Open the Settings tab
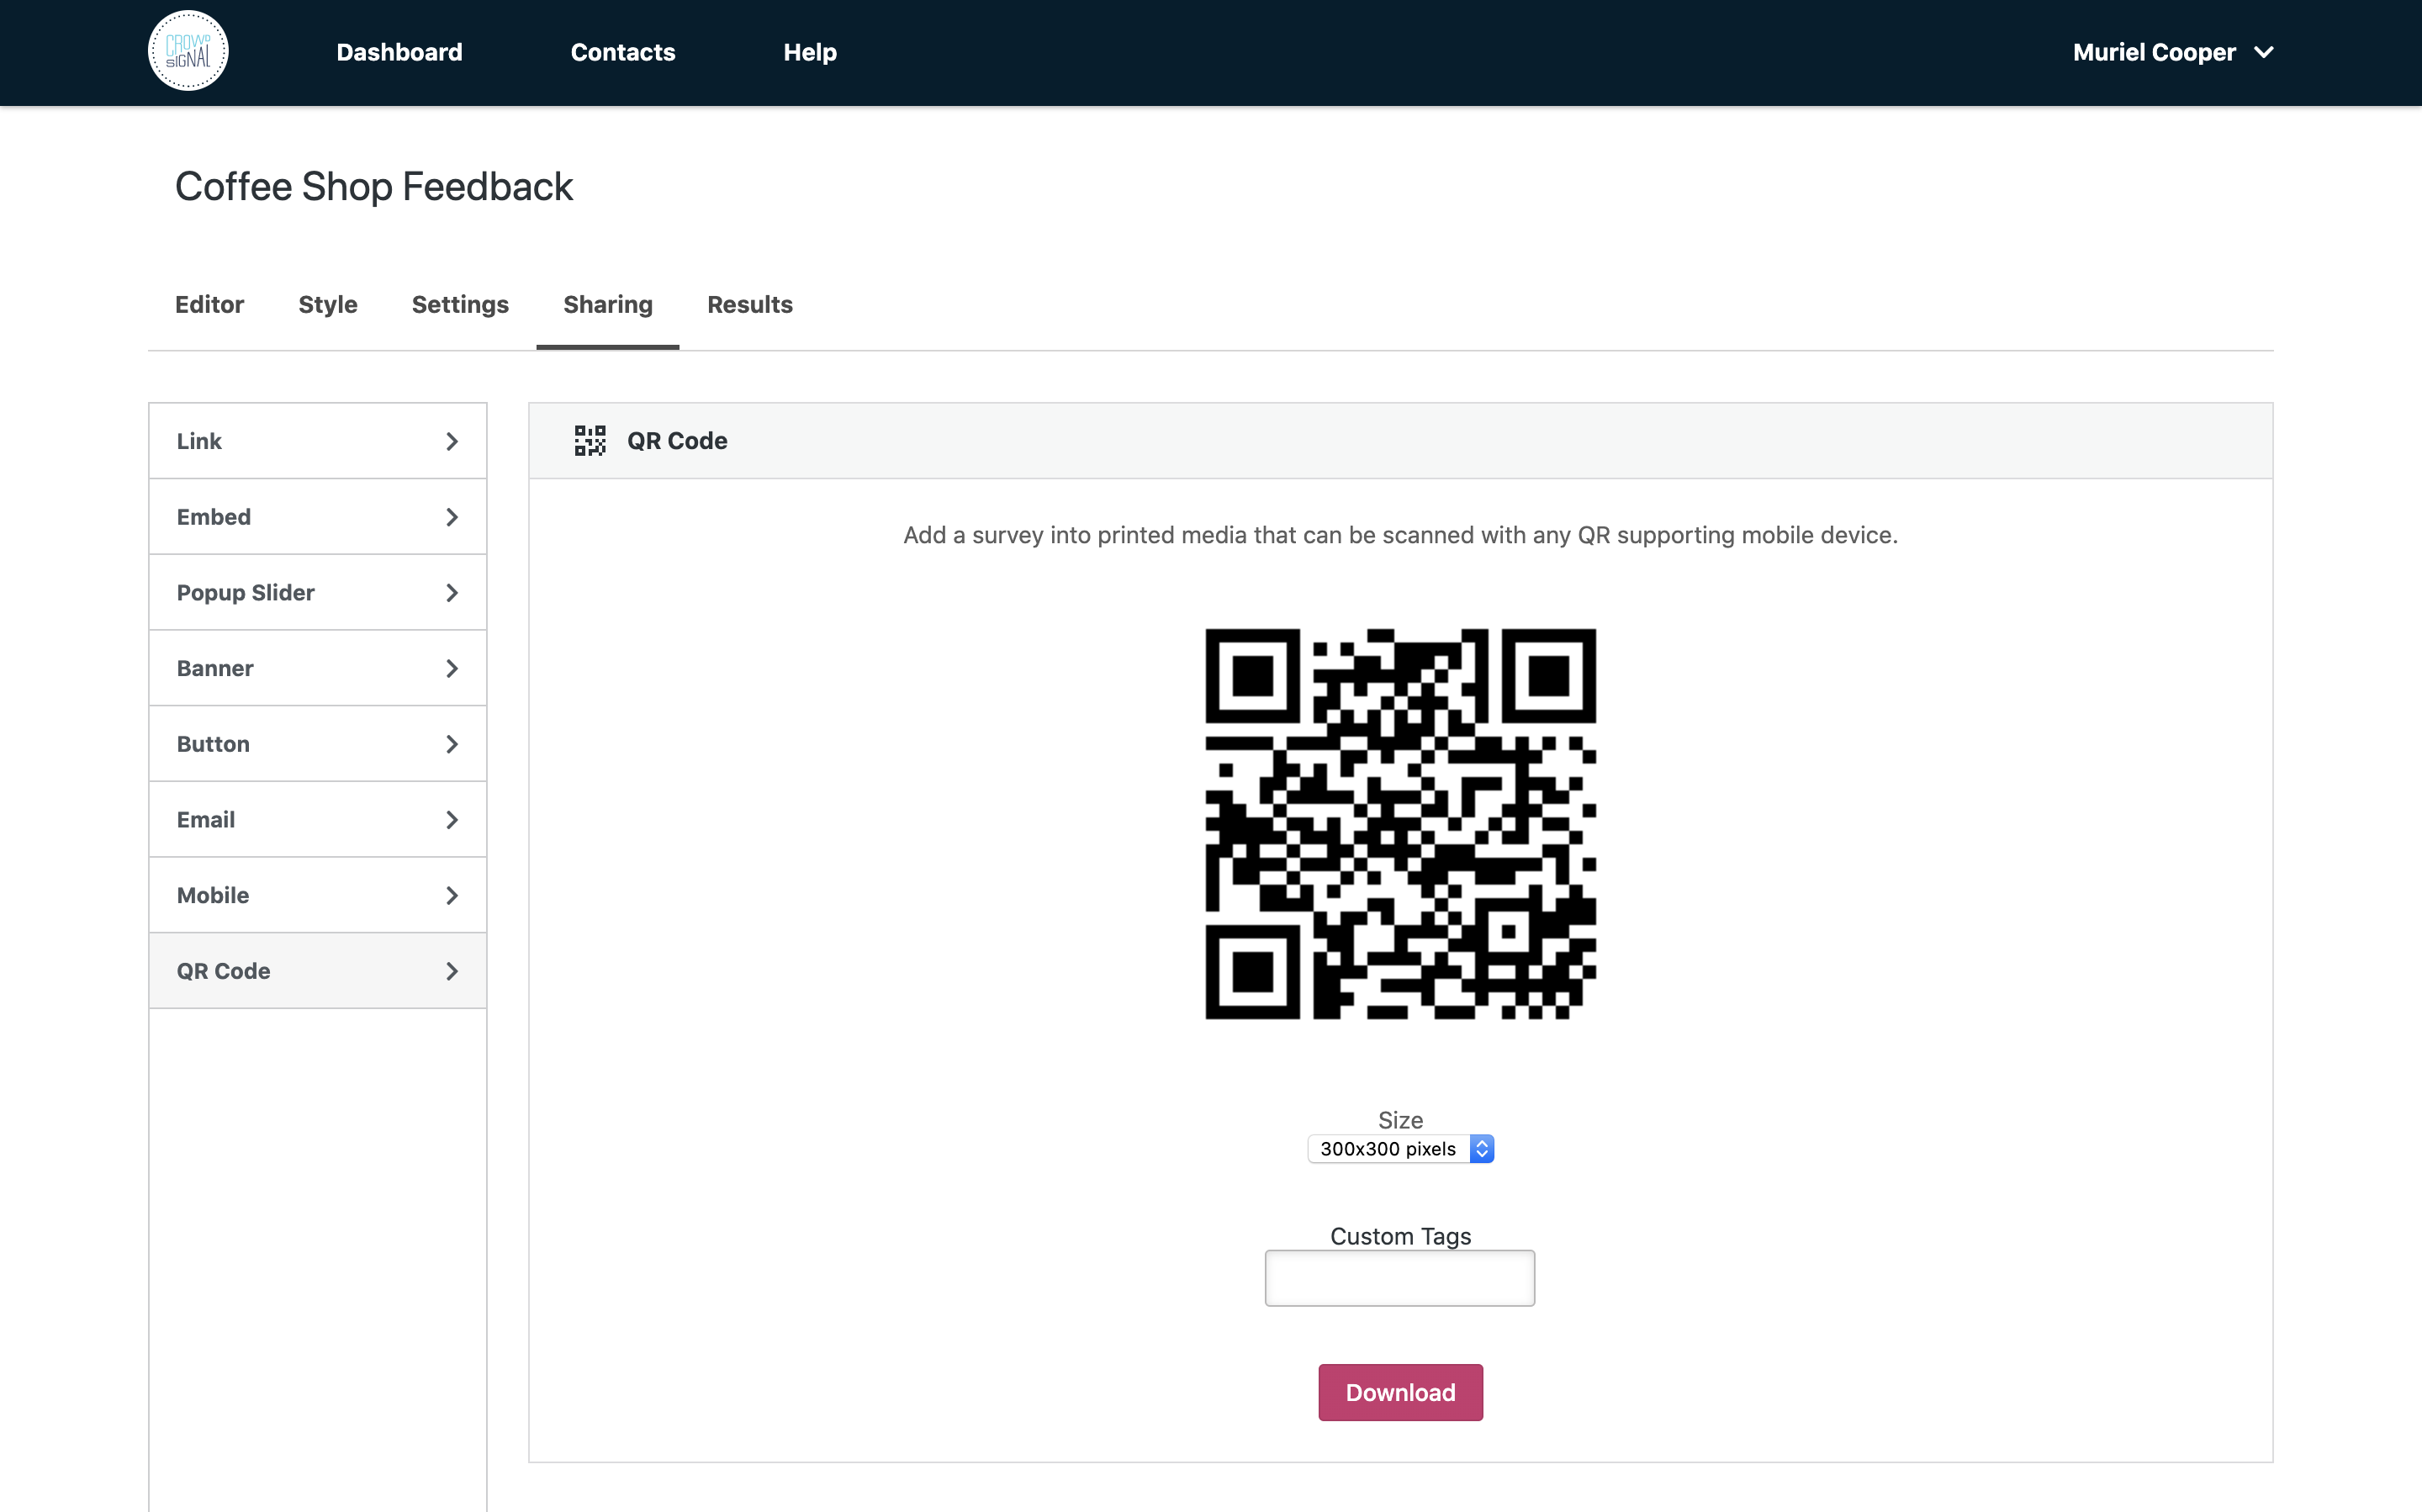 (x=460, y=305)
